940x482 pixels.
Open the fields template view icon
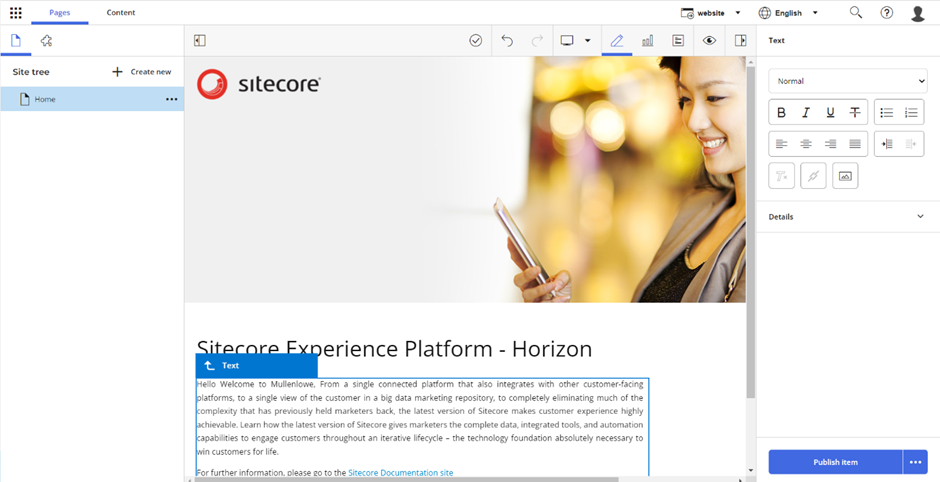coord(678,41)
